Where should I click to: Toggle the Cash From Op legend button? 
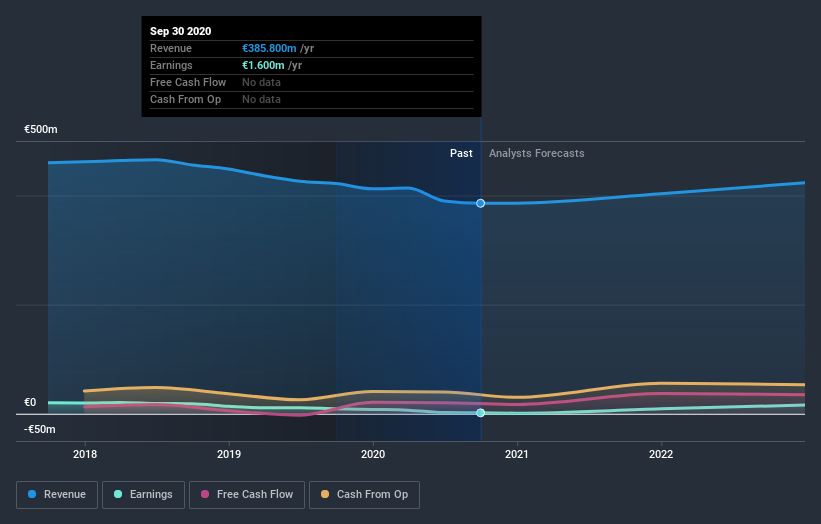pyautogui.click(x=364, y=495)
